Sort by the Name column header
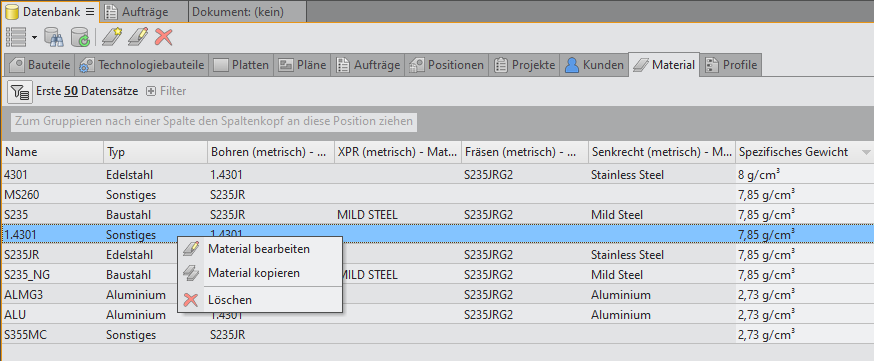 pyautogui.click(x=52, y=152)
